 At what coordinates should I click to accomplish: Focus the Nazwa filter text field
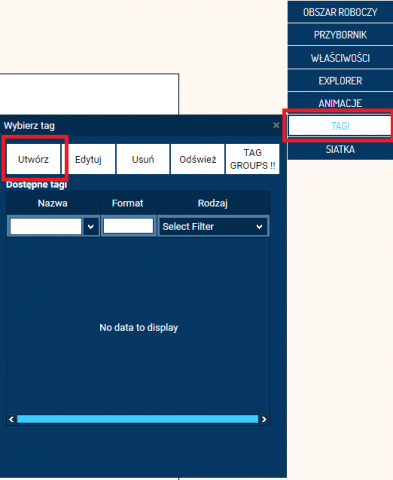point(46,227)
